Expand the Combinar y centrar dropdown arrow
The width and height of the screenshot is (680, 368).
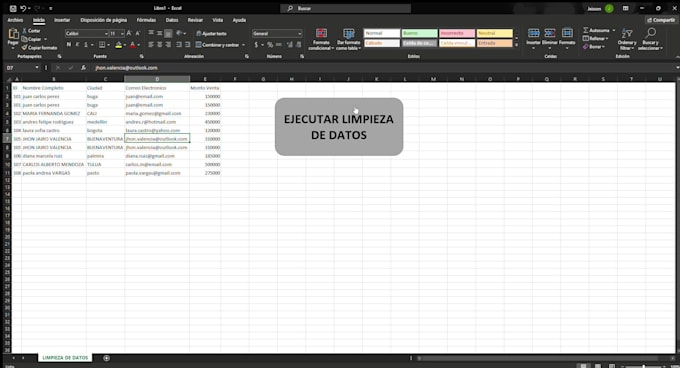click(243, 45)
